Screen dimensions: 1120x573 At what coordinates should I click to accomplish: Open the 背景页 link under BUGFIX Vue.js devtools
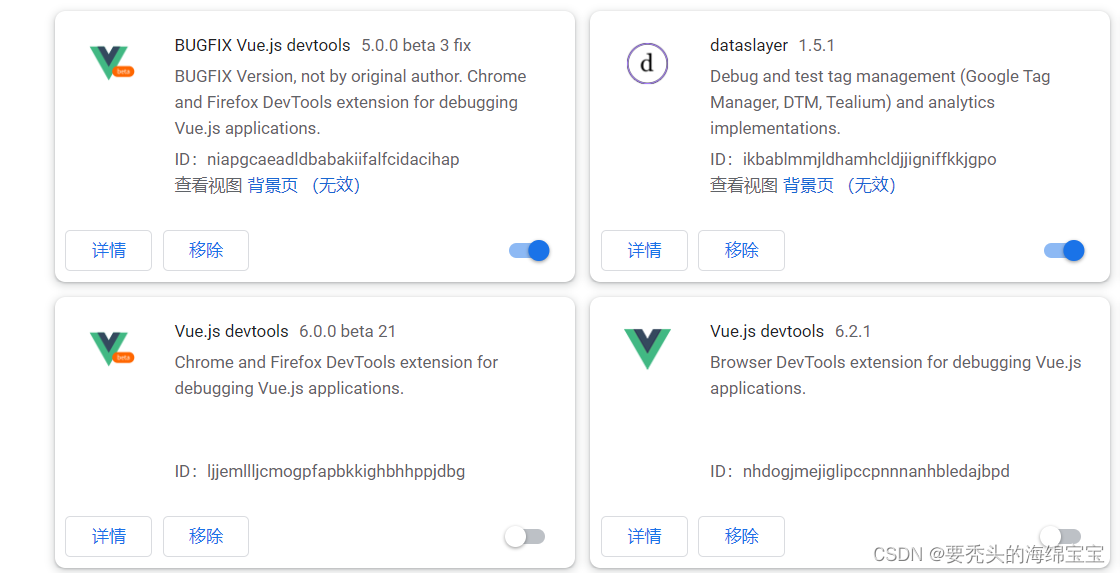(x=273, y=186)
